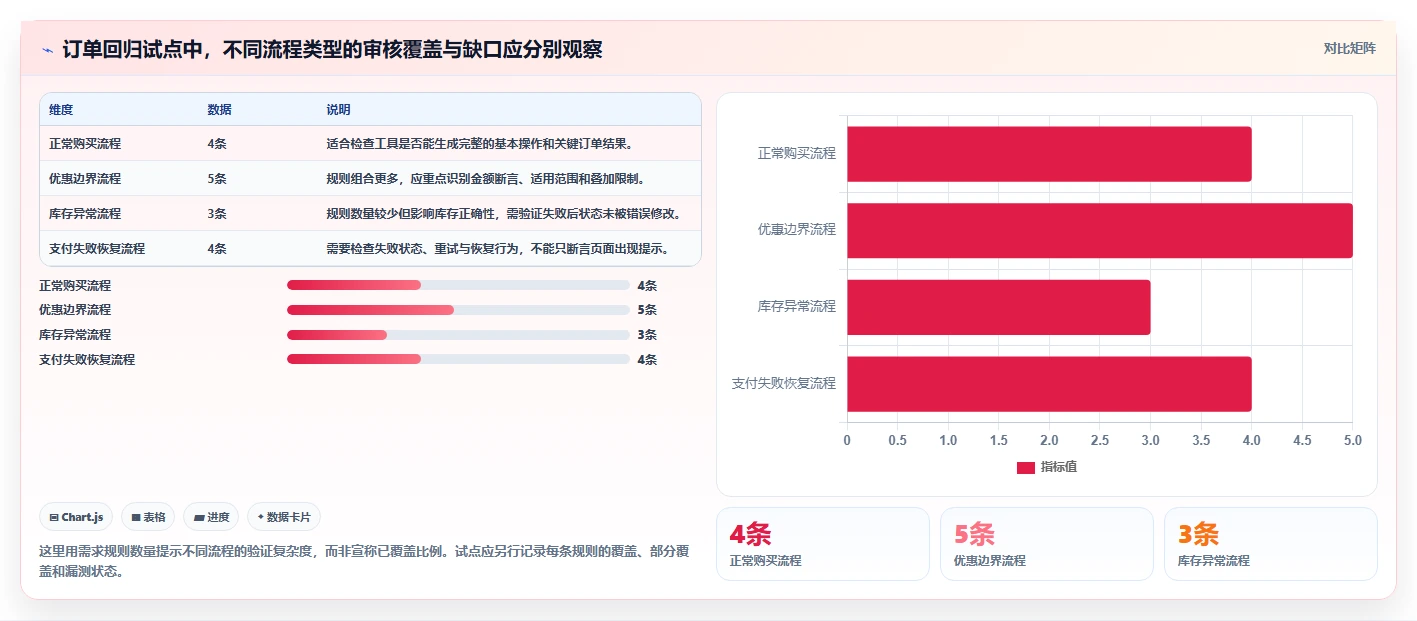Screen dimensions: 1417x621
Task: Select the 数据卡片 chip
Action: click(284, 517)
